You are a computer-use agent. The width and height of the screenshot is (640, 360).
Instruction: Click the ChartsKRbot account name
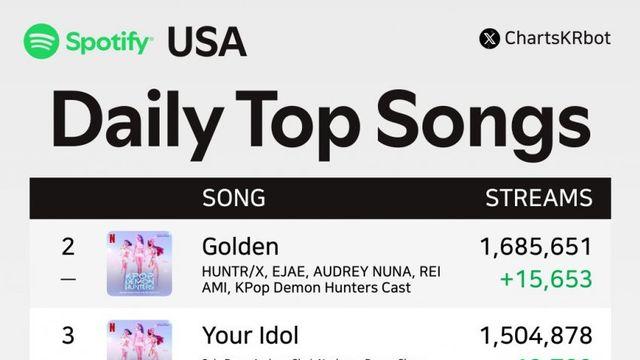(558, 38)
